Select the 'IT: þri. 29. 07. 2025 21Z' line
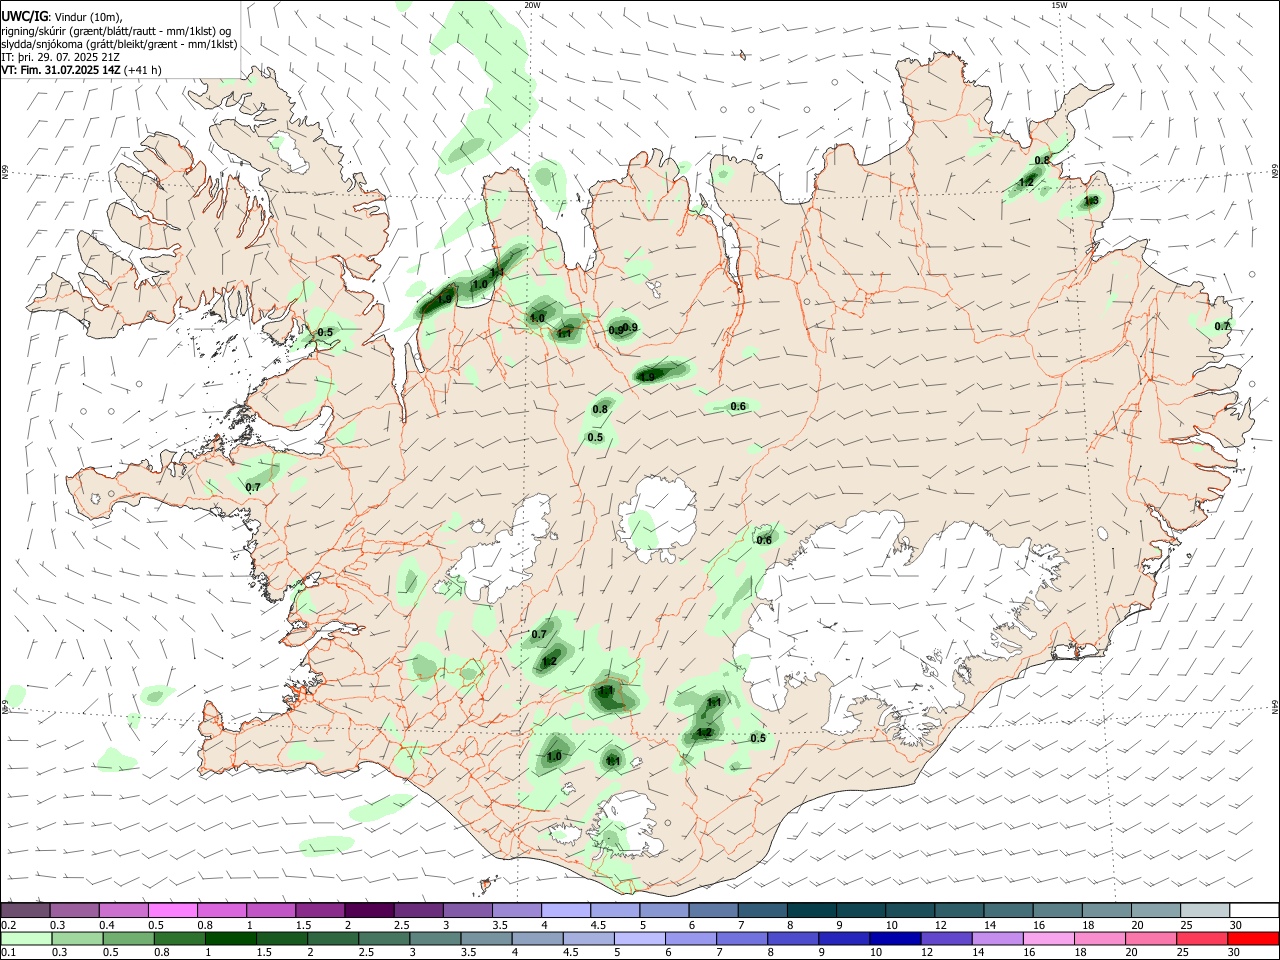1280x960 pixels. (61, 57)
